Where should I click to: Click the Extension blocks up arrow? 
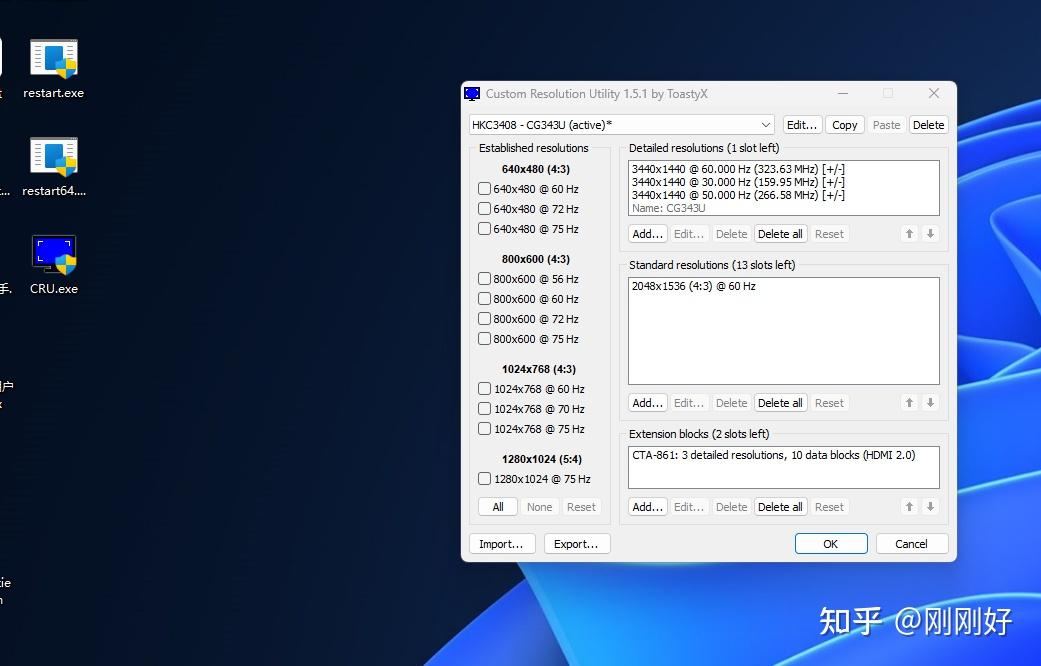point(910,507)
